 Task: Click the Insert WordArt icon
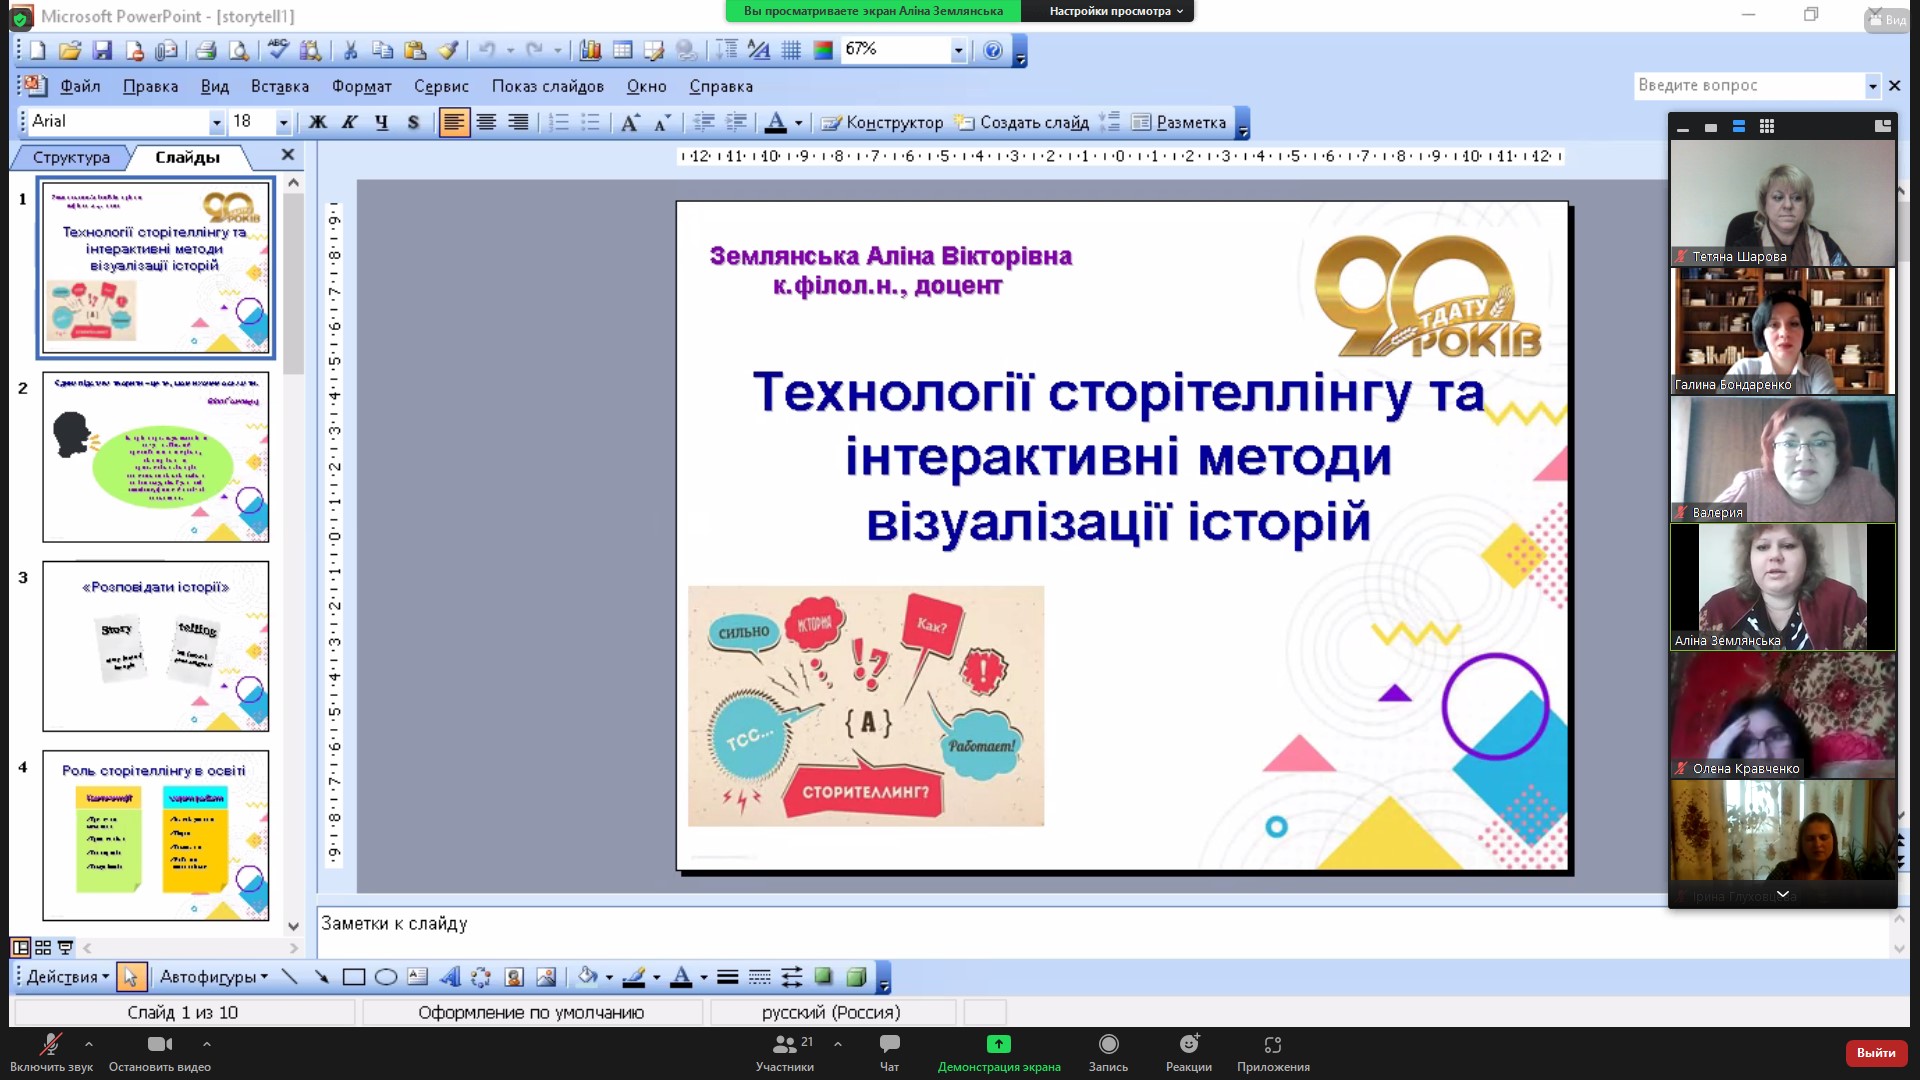pyautogui.click(x=450, y=977)
